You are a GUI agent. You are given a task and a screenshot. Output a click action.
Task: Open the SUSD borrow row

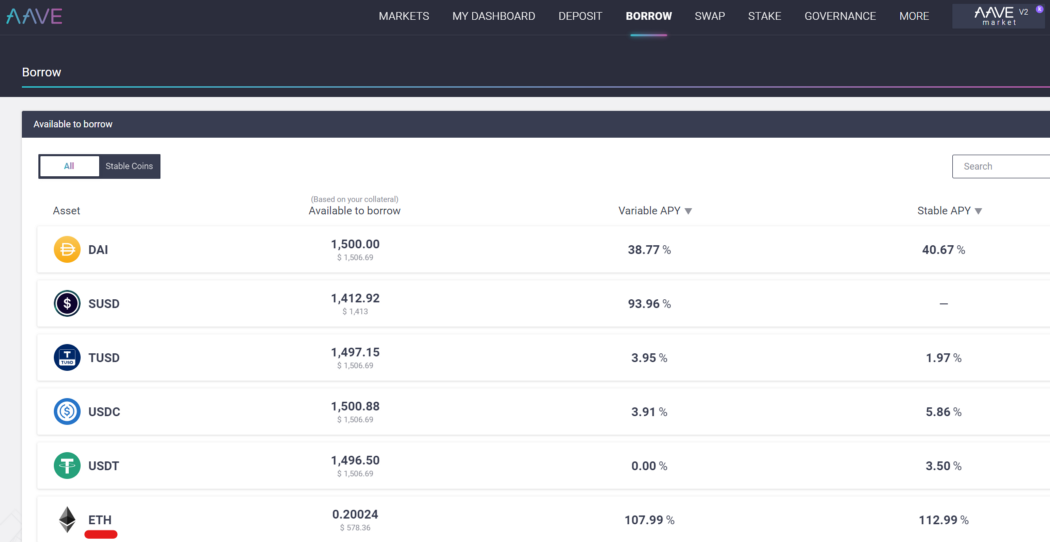(543, 303)
